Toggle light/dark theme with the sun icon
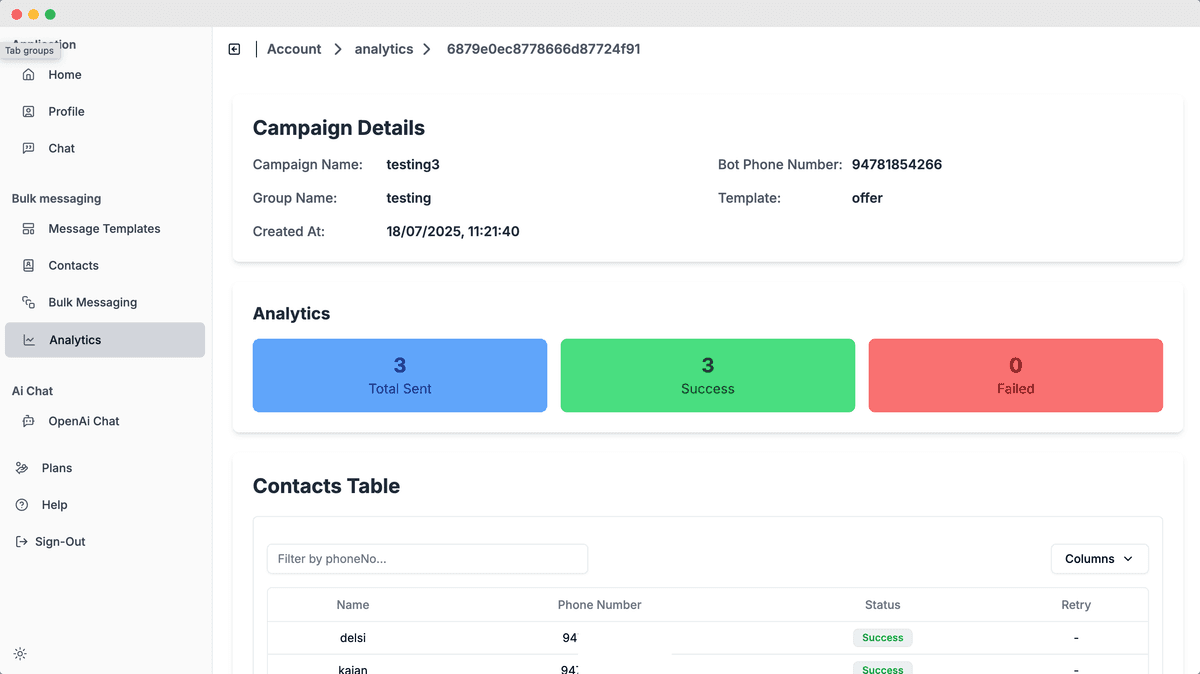The image size is (1200, 674). coord(20,653)
